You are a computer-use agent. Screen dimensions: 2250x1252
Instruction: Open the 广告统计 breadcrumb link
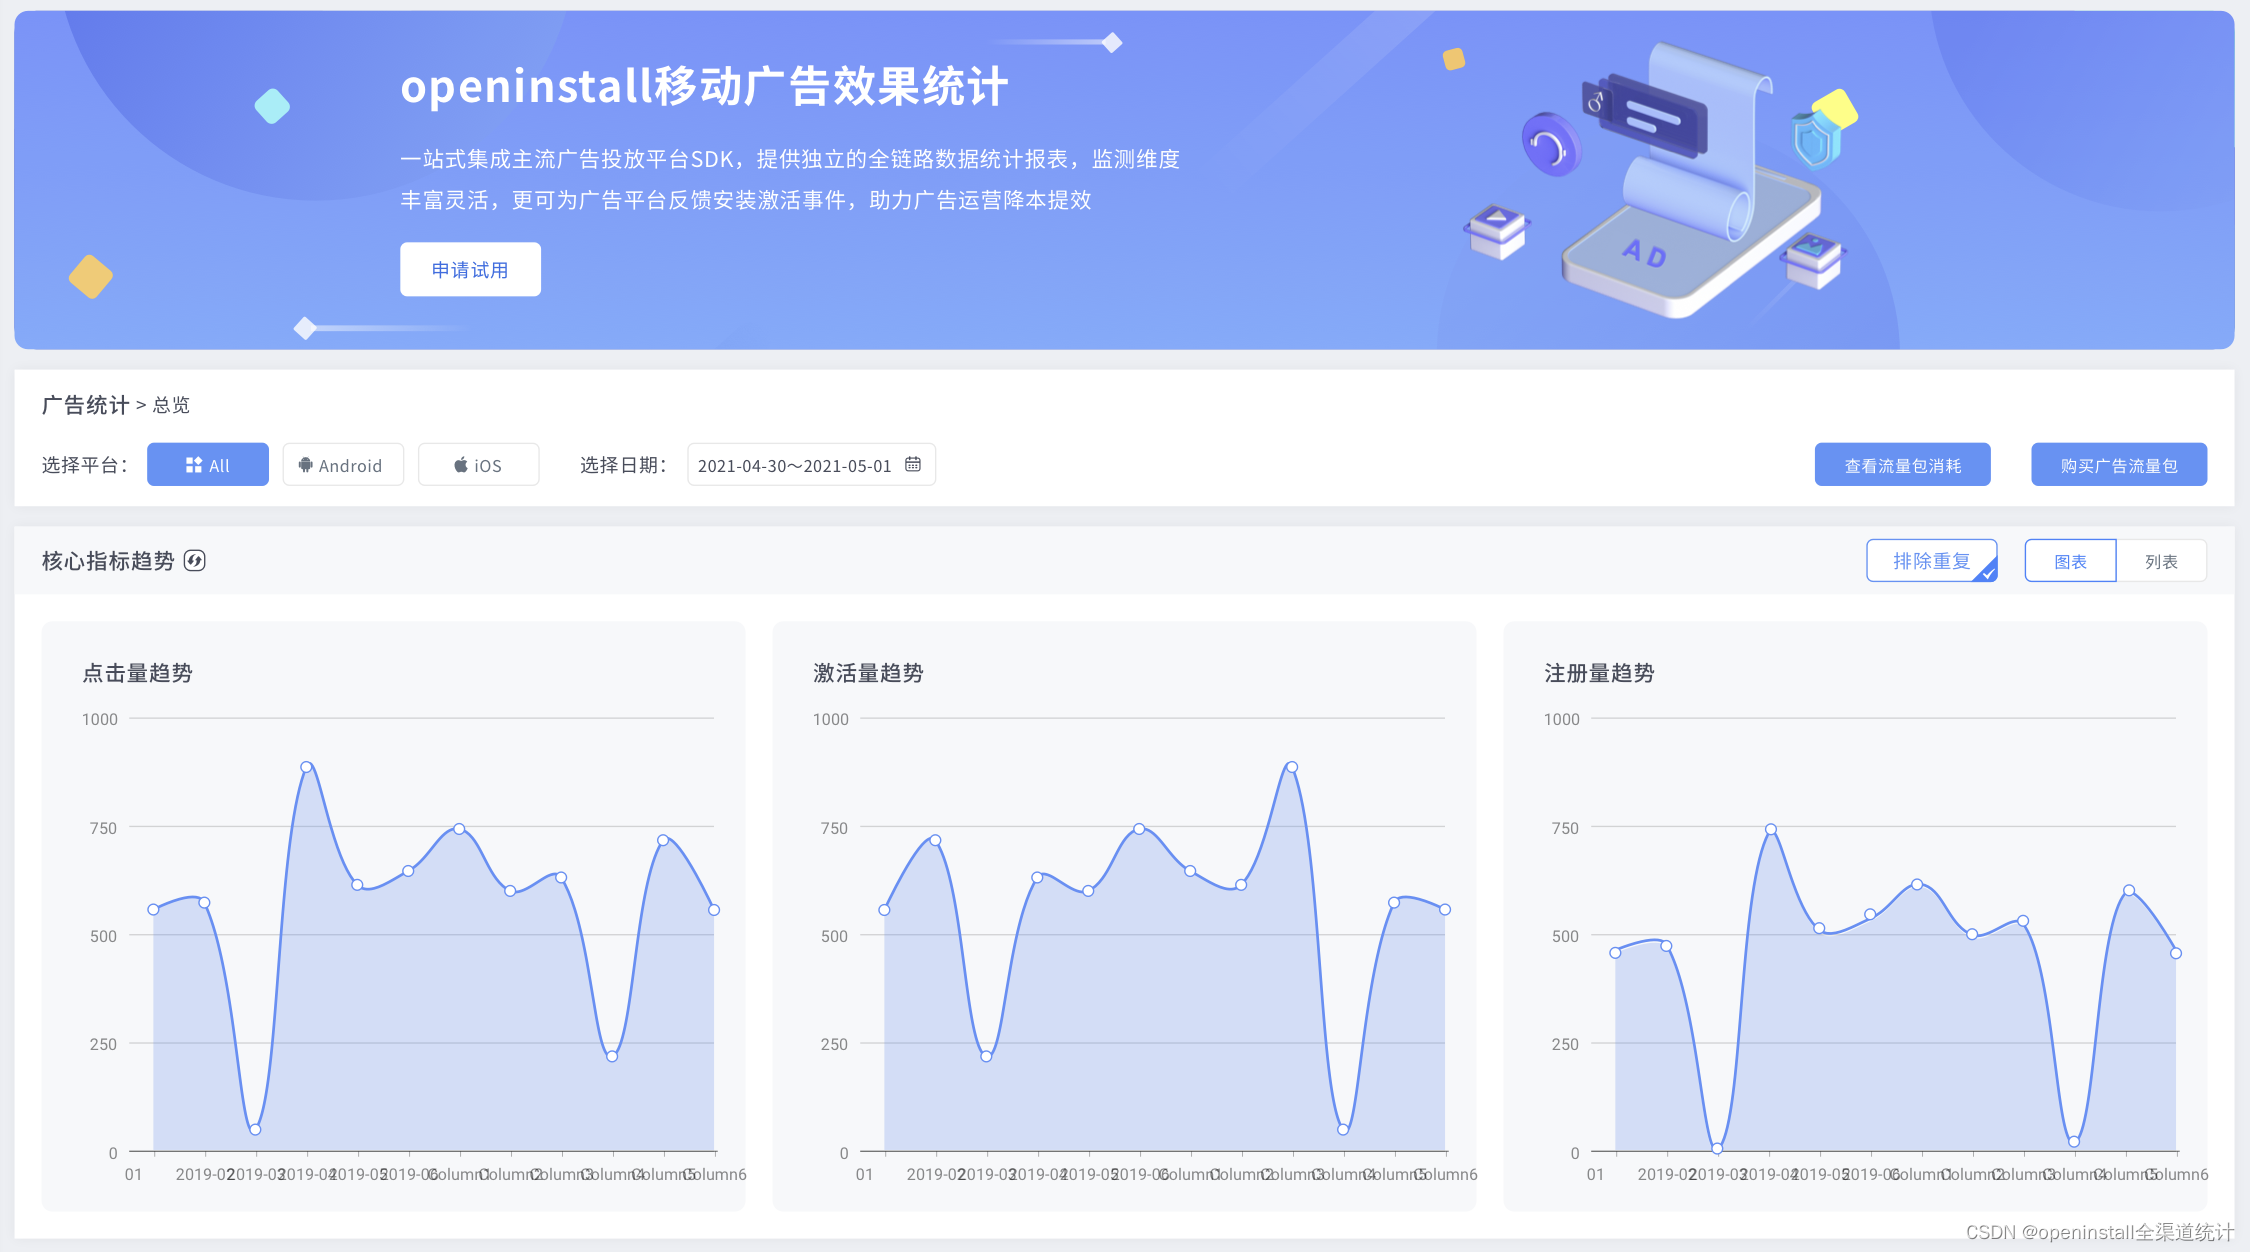pyautogui.click(x=85, y=405)
